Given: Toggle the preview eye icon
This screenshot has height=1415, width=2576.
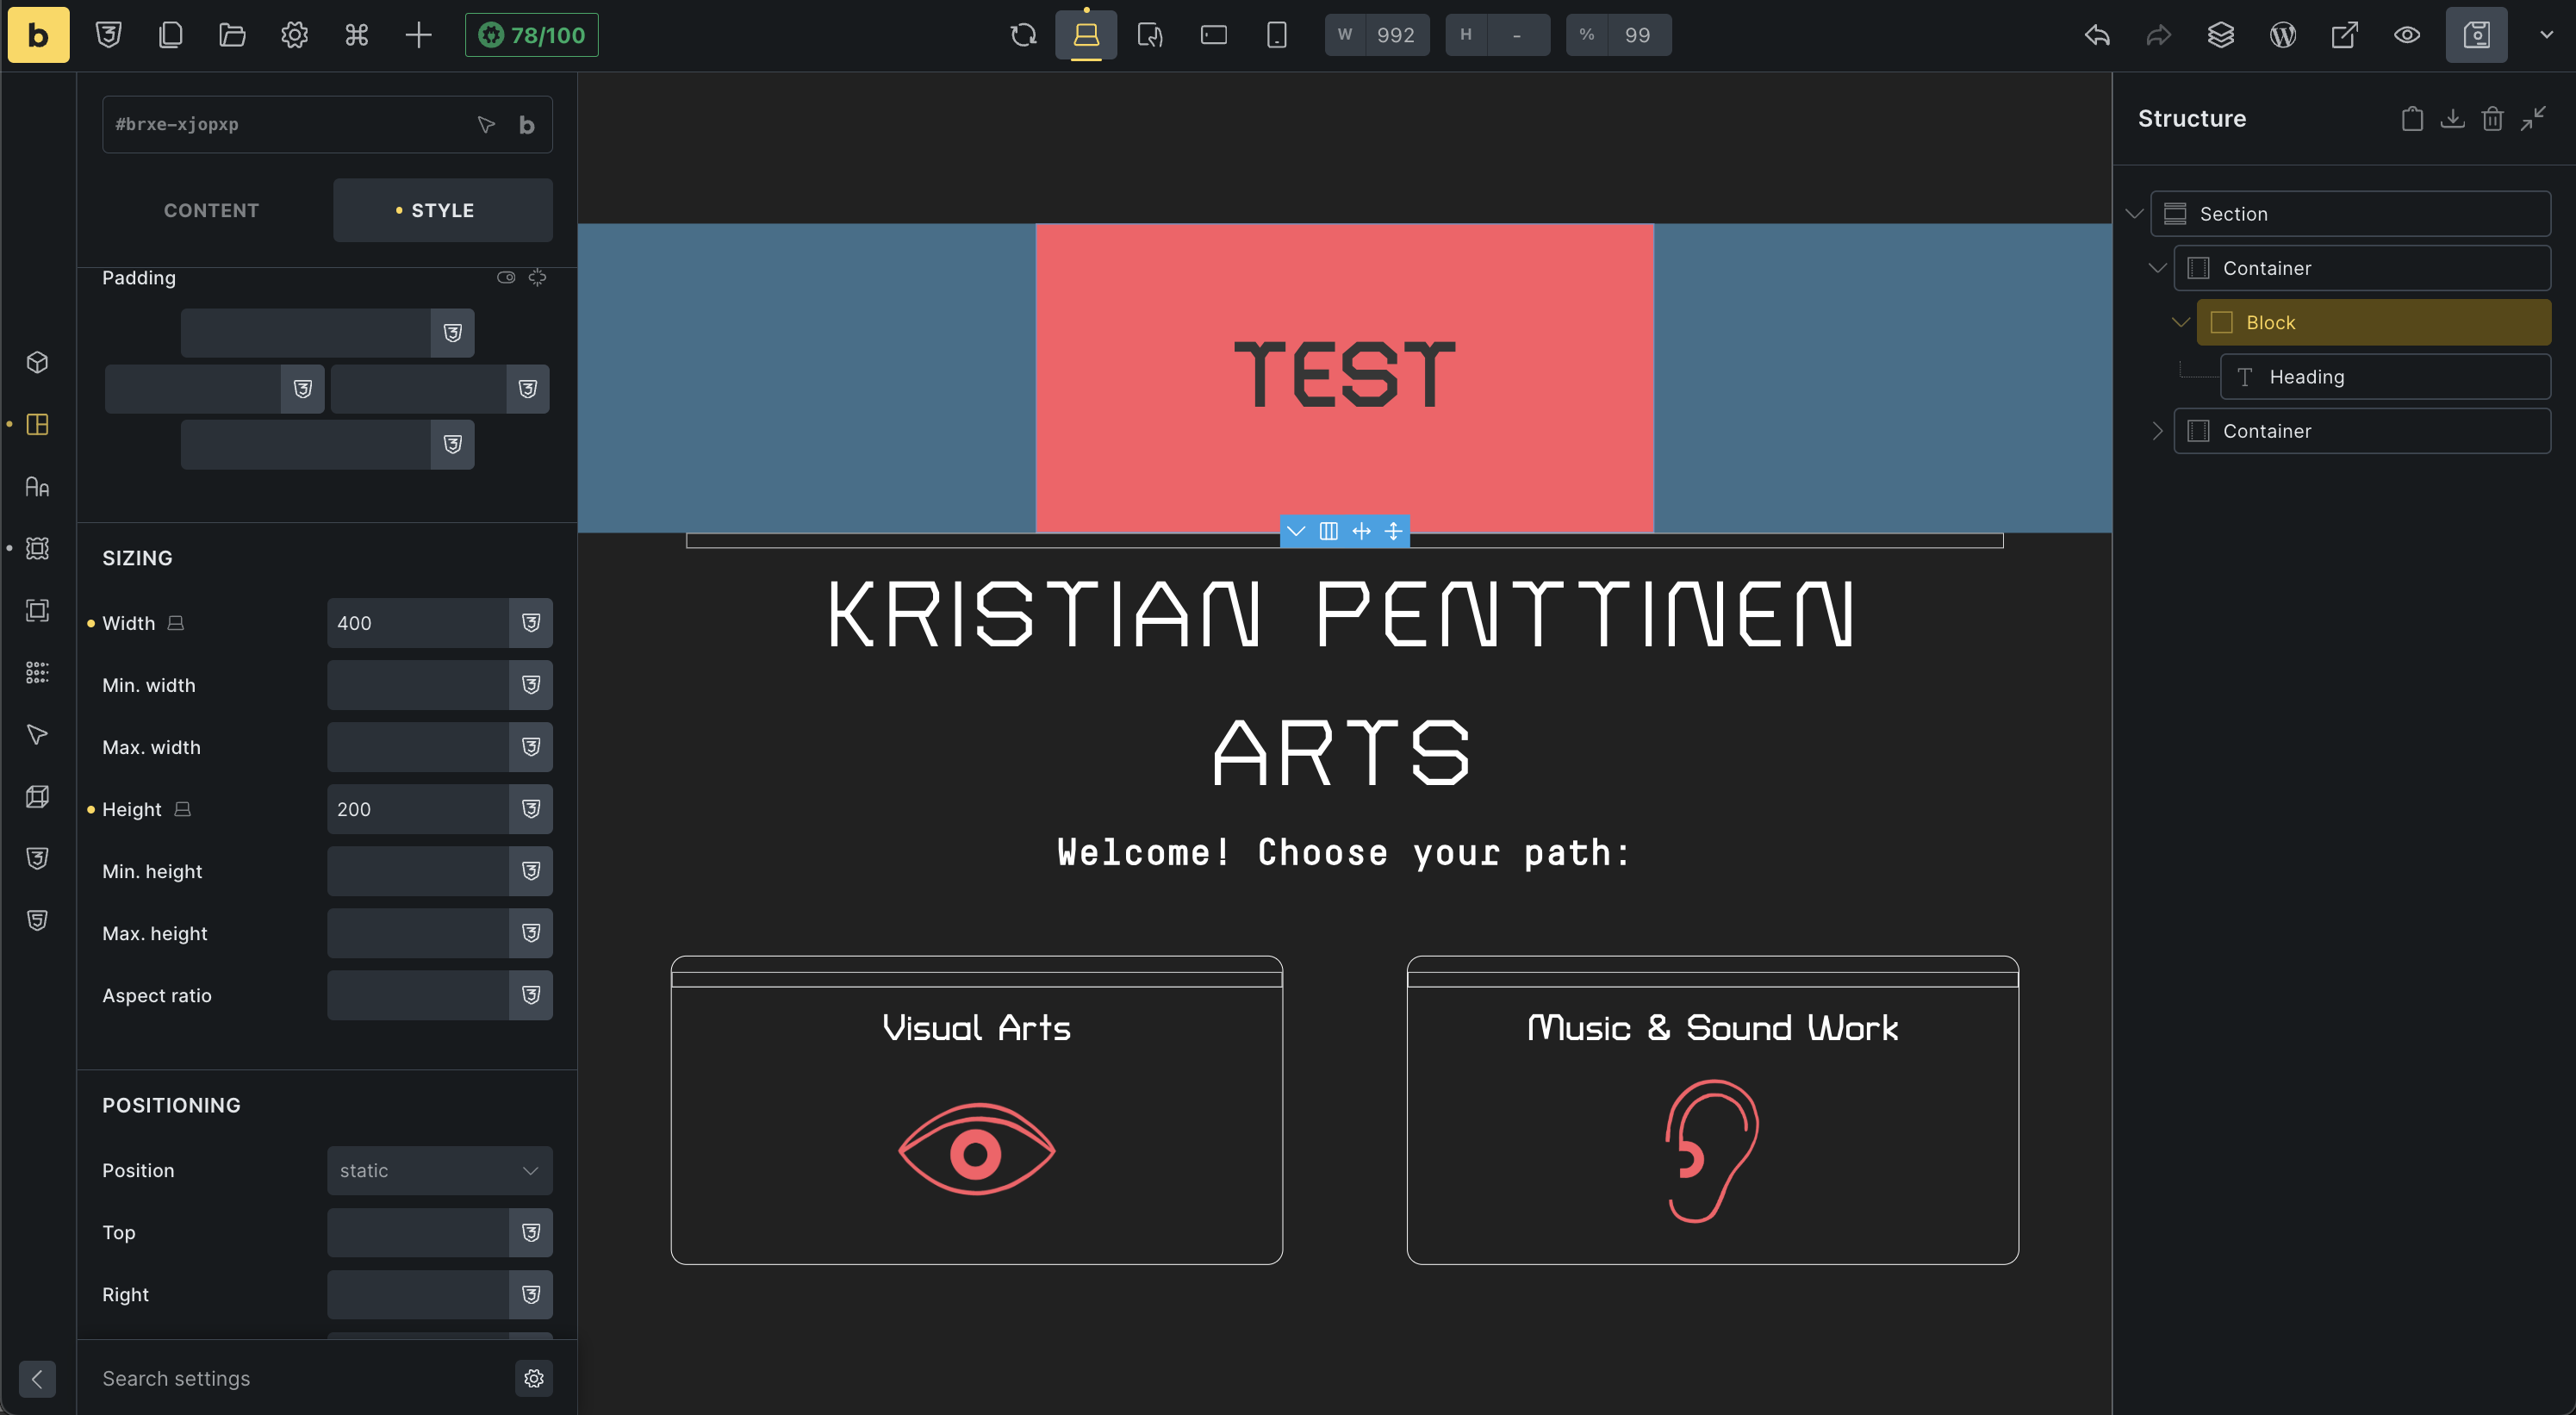Looking at the screenshot, I should click(x=2406, y=35).
